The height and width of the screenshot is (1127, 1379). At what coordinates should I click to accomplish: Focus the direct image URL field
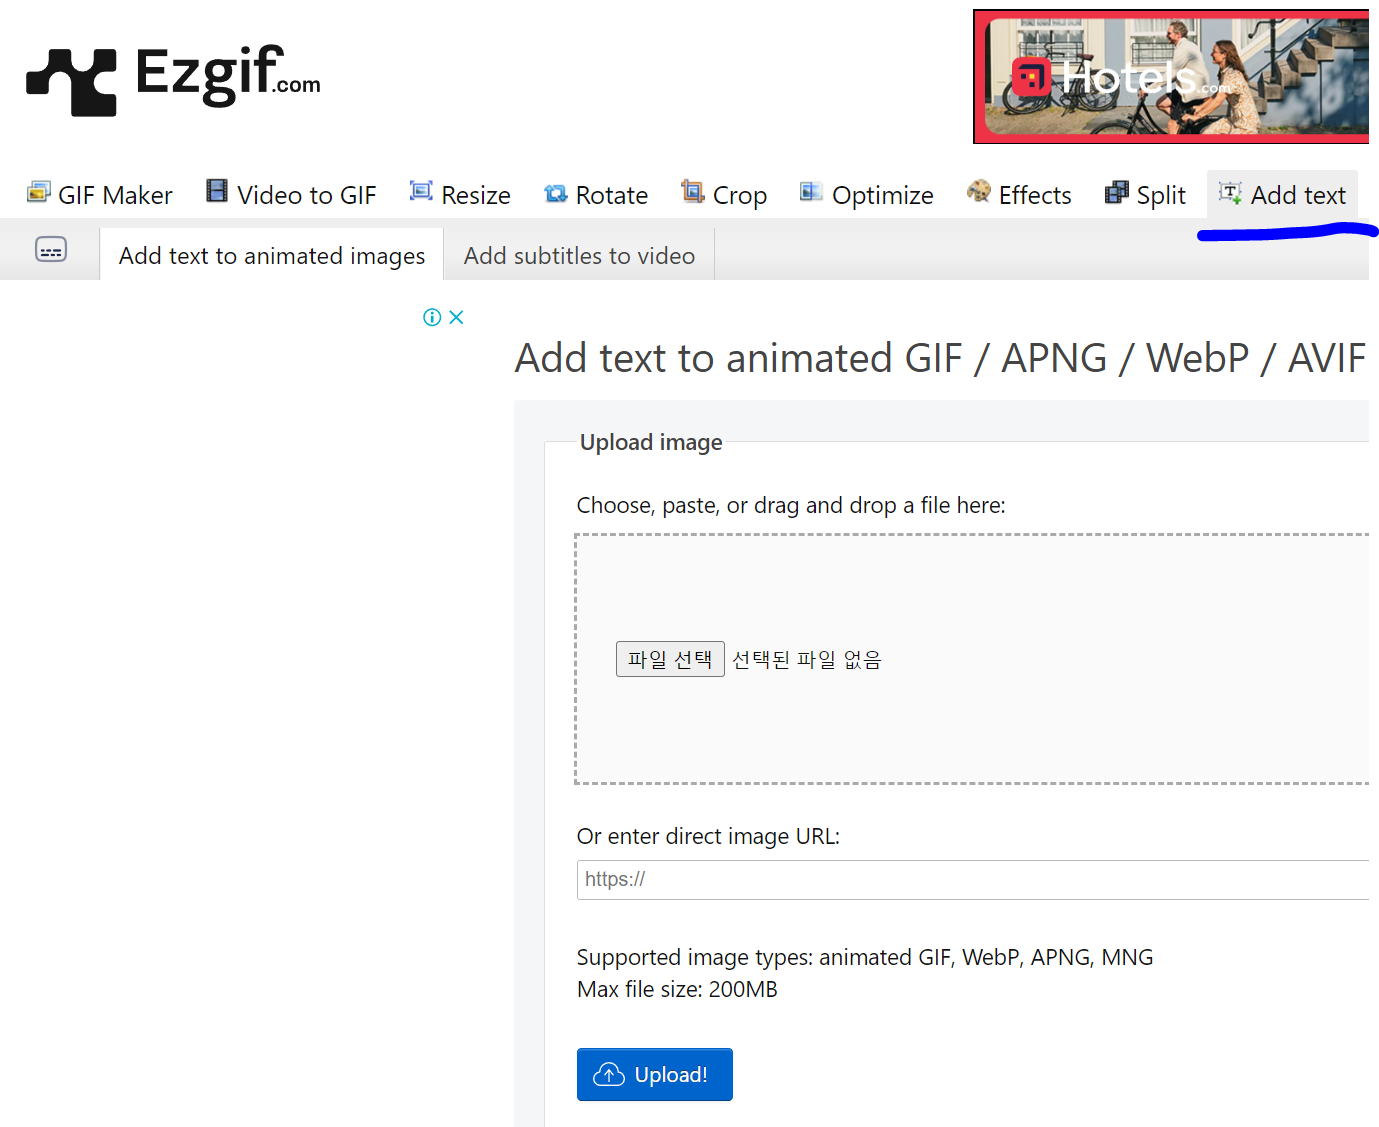tap(973, 880)
